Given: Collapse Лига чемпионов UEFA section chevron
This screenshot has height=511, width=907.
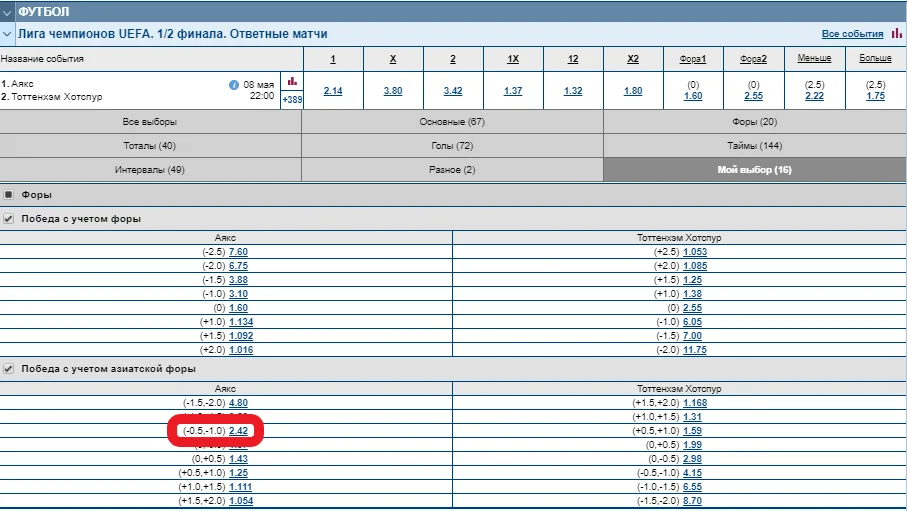Looking at the screenshot, I should (7, 34).
